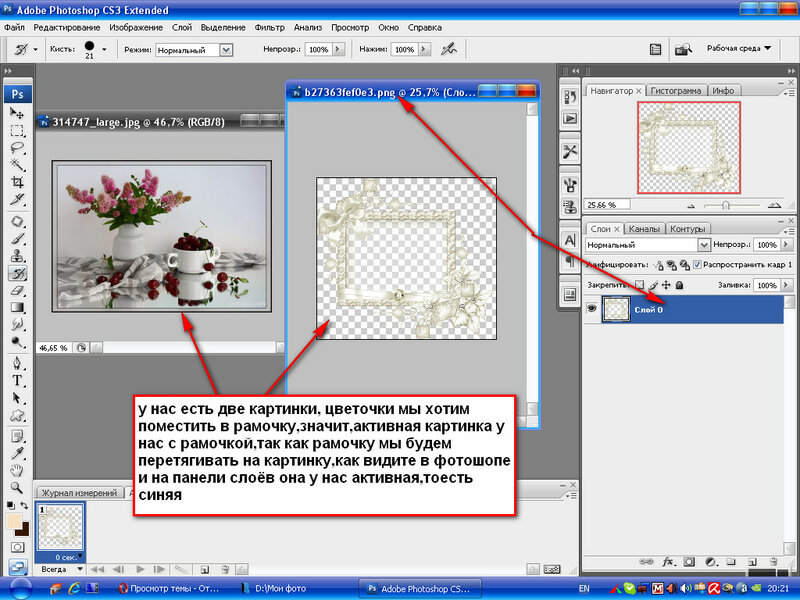
Task: Open the Заливка fill slider arrow
Action: coord(786,285)
